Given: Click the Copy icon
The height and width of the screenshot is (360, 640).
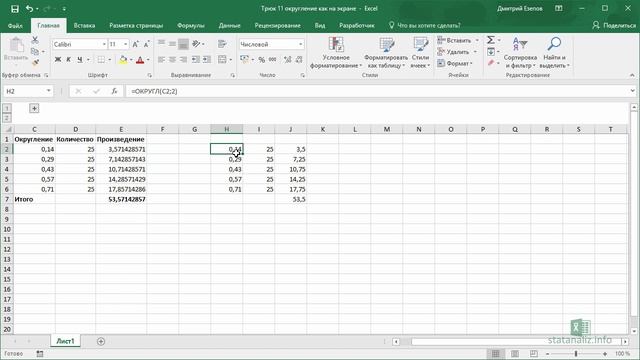Looking at the screenshot, I should pyautogui.click(x=35, y=51).
